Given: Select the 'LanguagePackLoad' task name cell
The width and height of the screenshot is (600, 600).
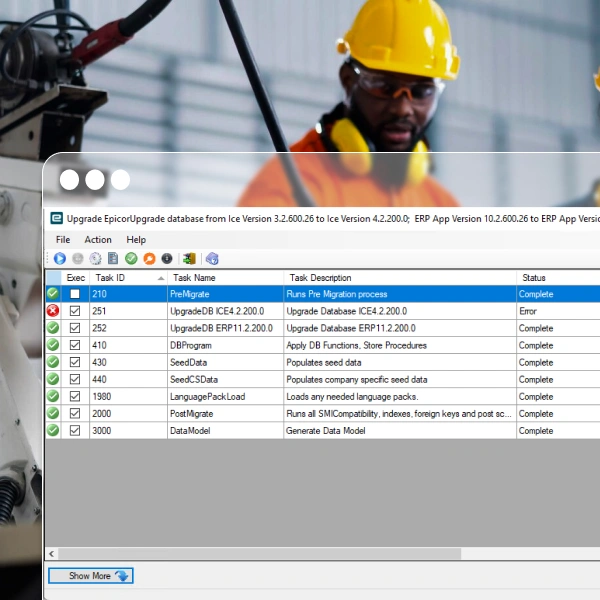Looking at the screenshot, I should pos(225,396).
